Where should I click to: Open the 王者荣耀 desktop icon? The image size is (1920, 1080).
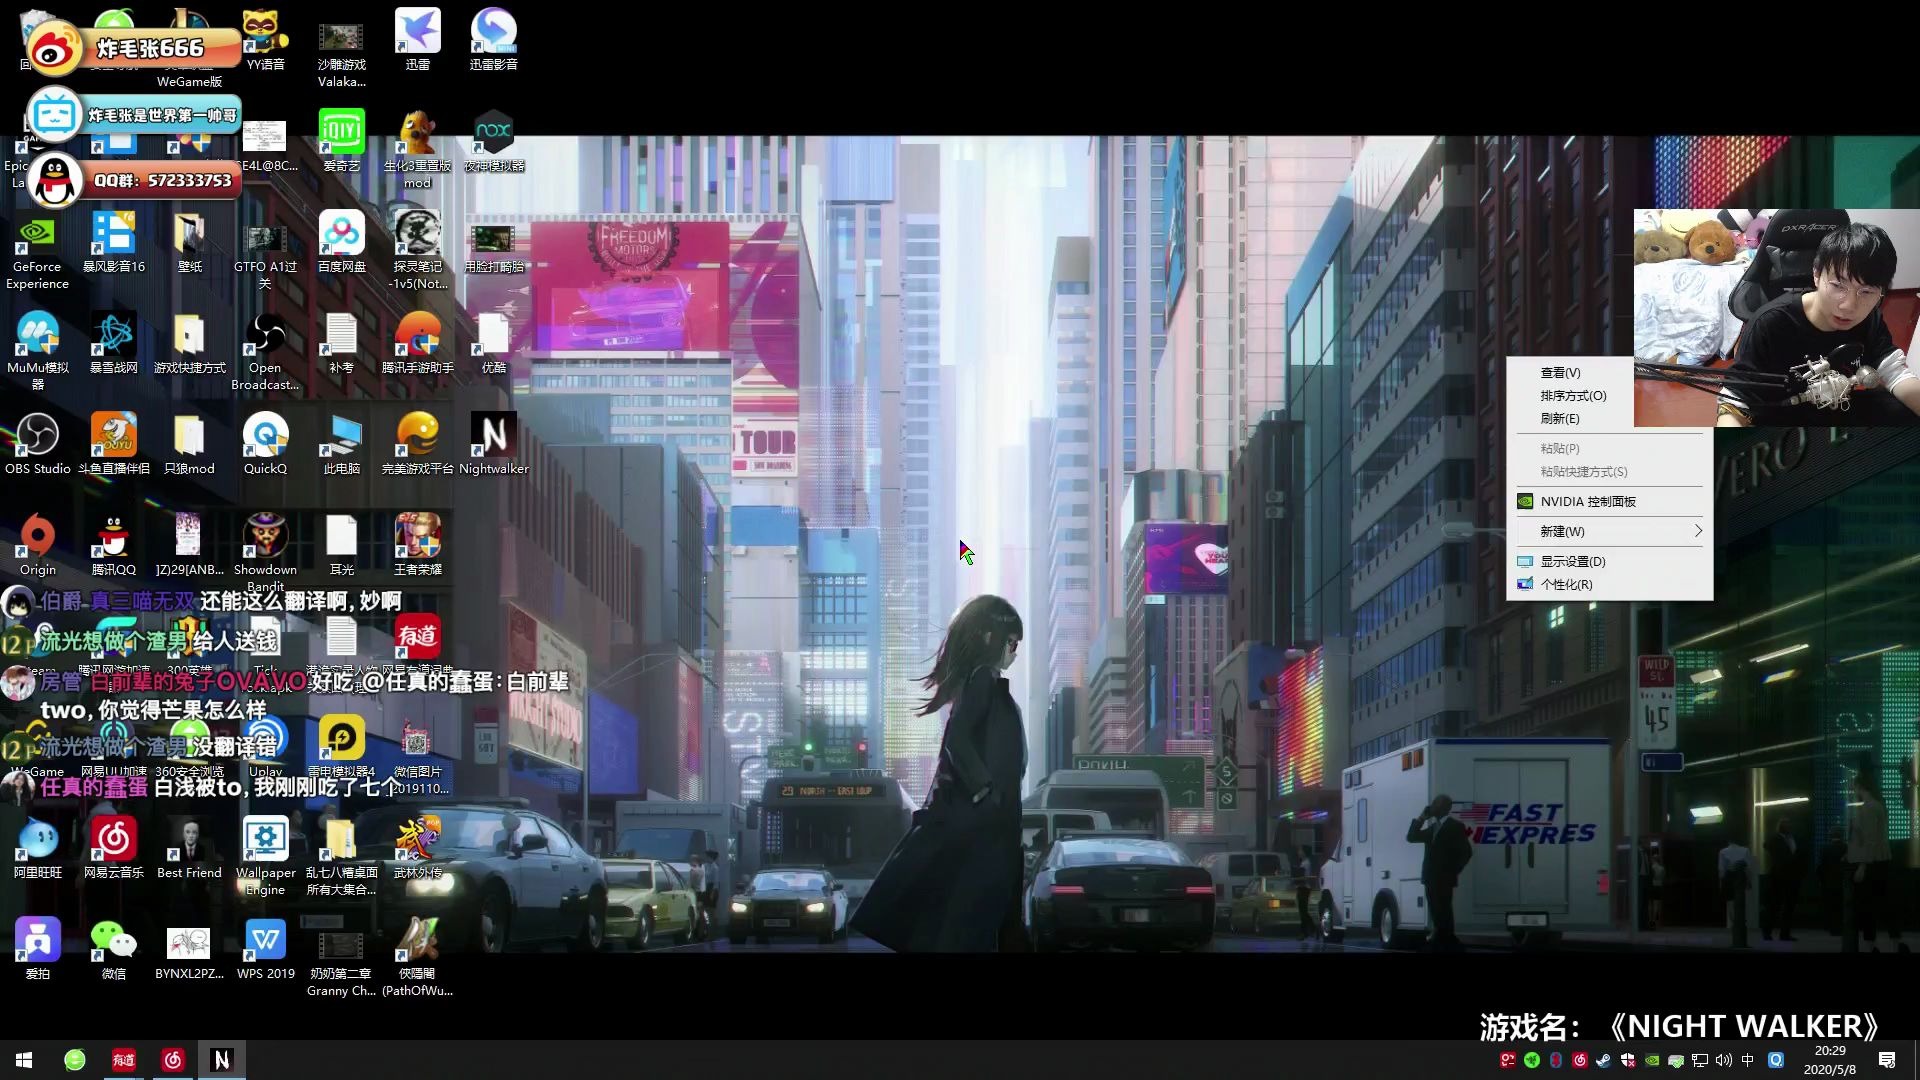[x=417, y=545]
